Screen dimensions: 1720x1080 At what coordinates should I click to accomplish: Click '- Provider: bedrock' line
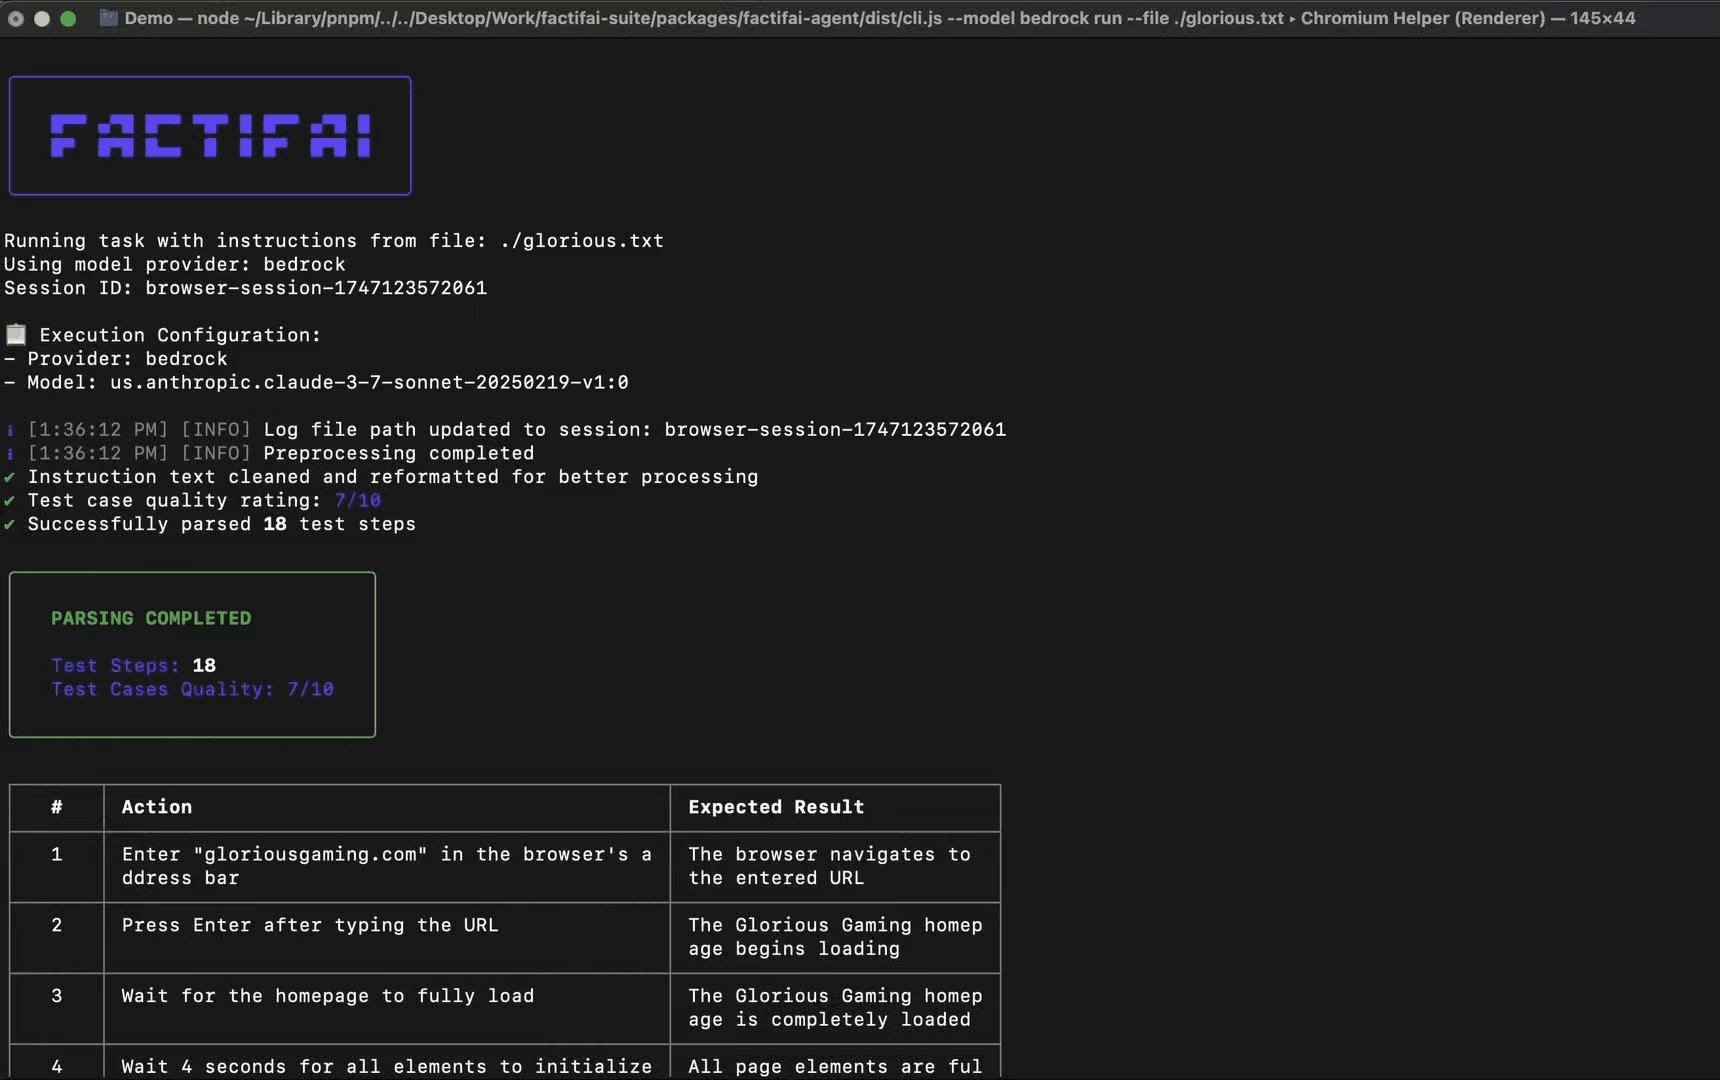116,359
